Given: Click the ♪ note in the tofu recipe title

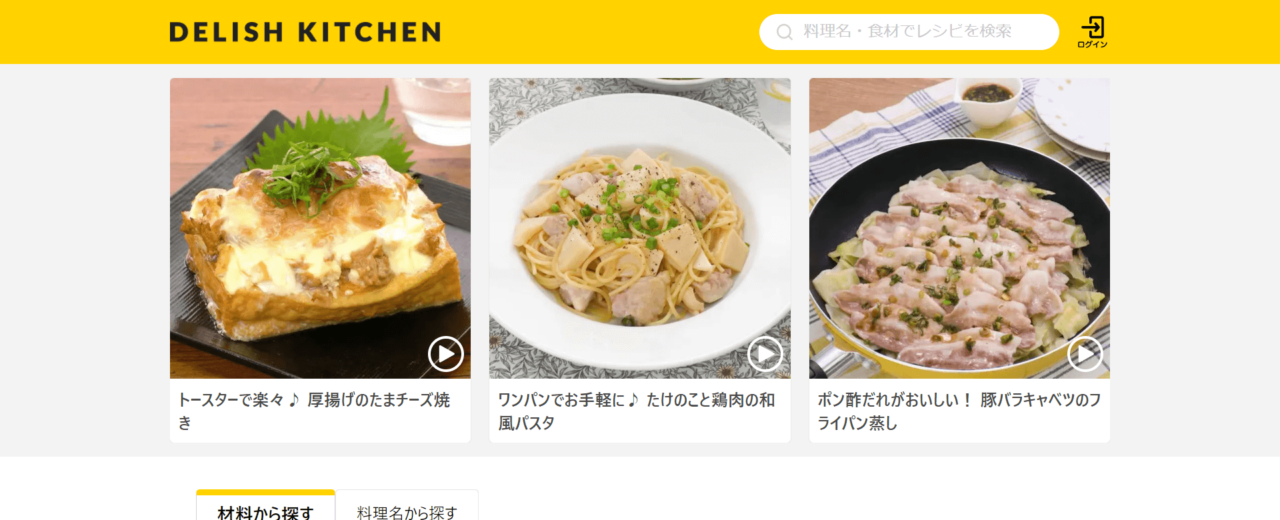Looking at the screenshot, I should 293,400.
